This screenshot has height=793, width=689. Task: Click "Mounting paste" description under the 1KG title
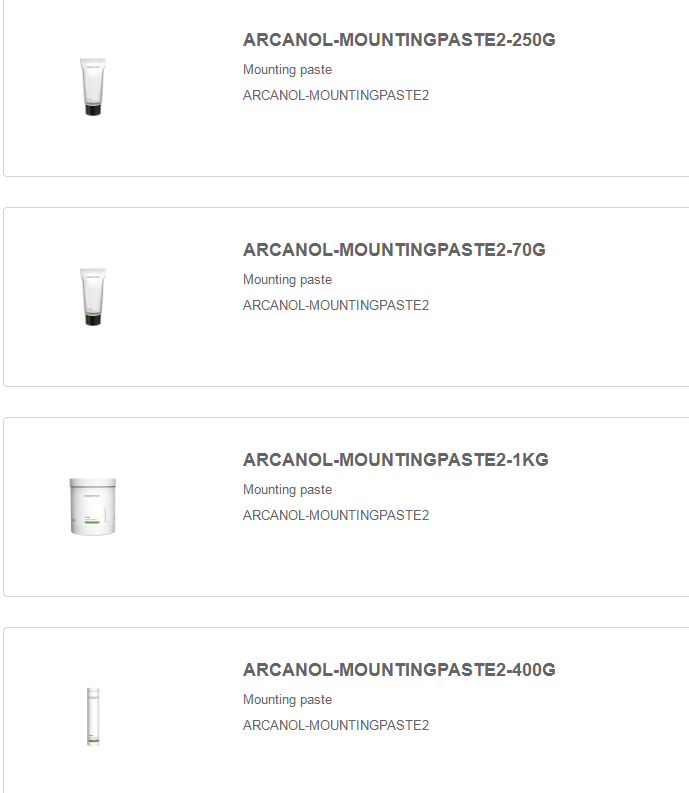click(x=287, y=490)
